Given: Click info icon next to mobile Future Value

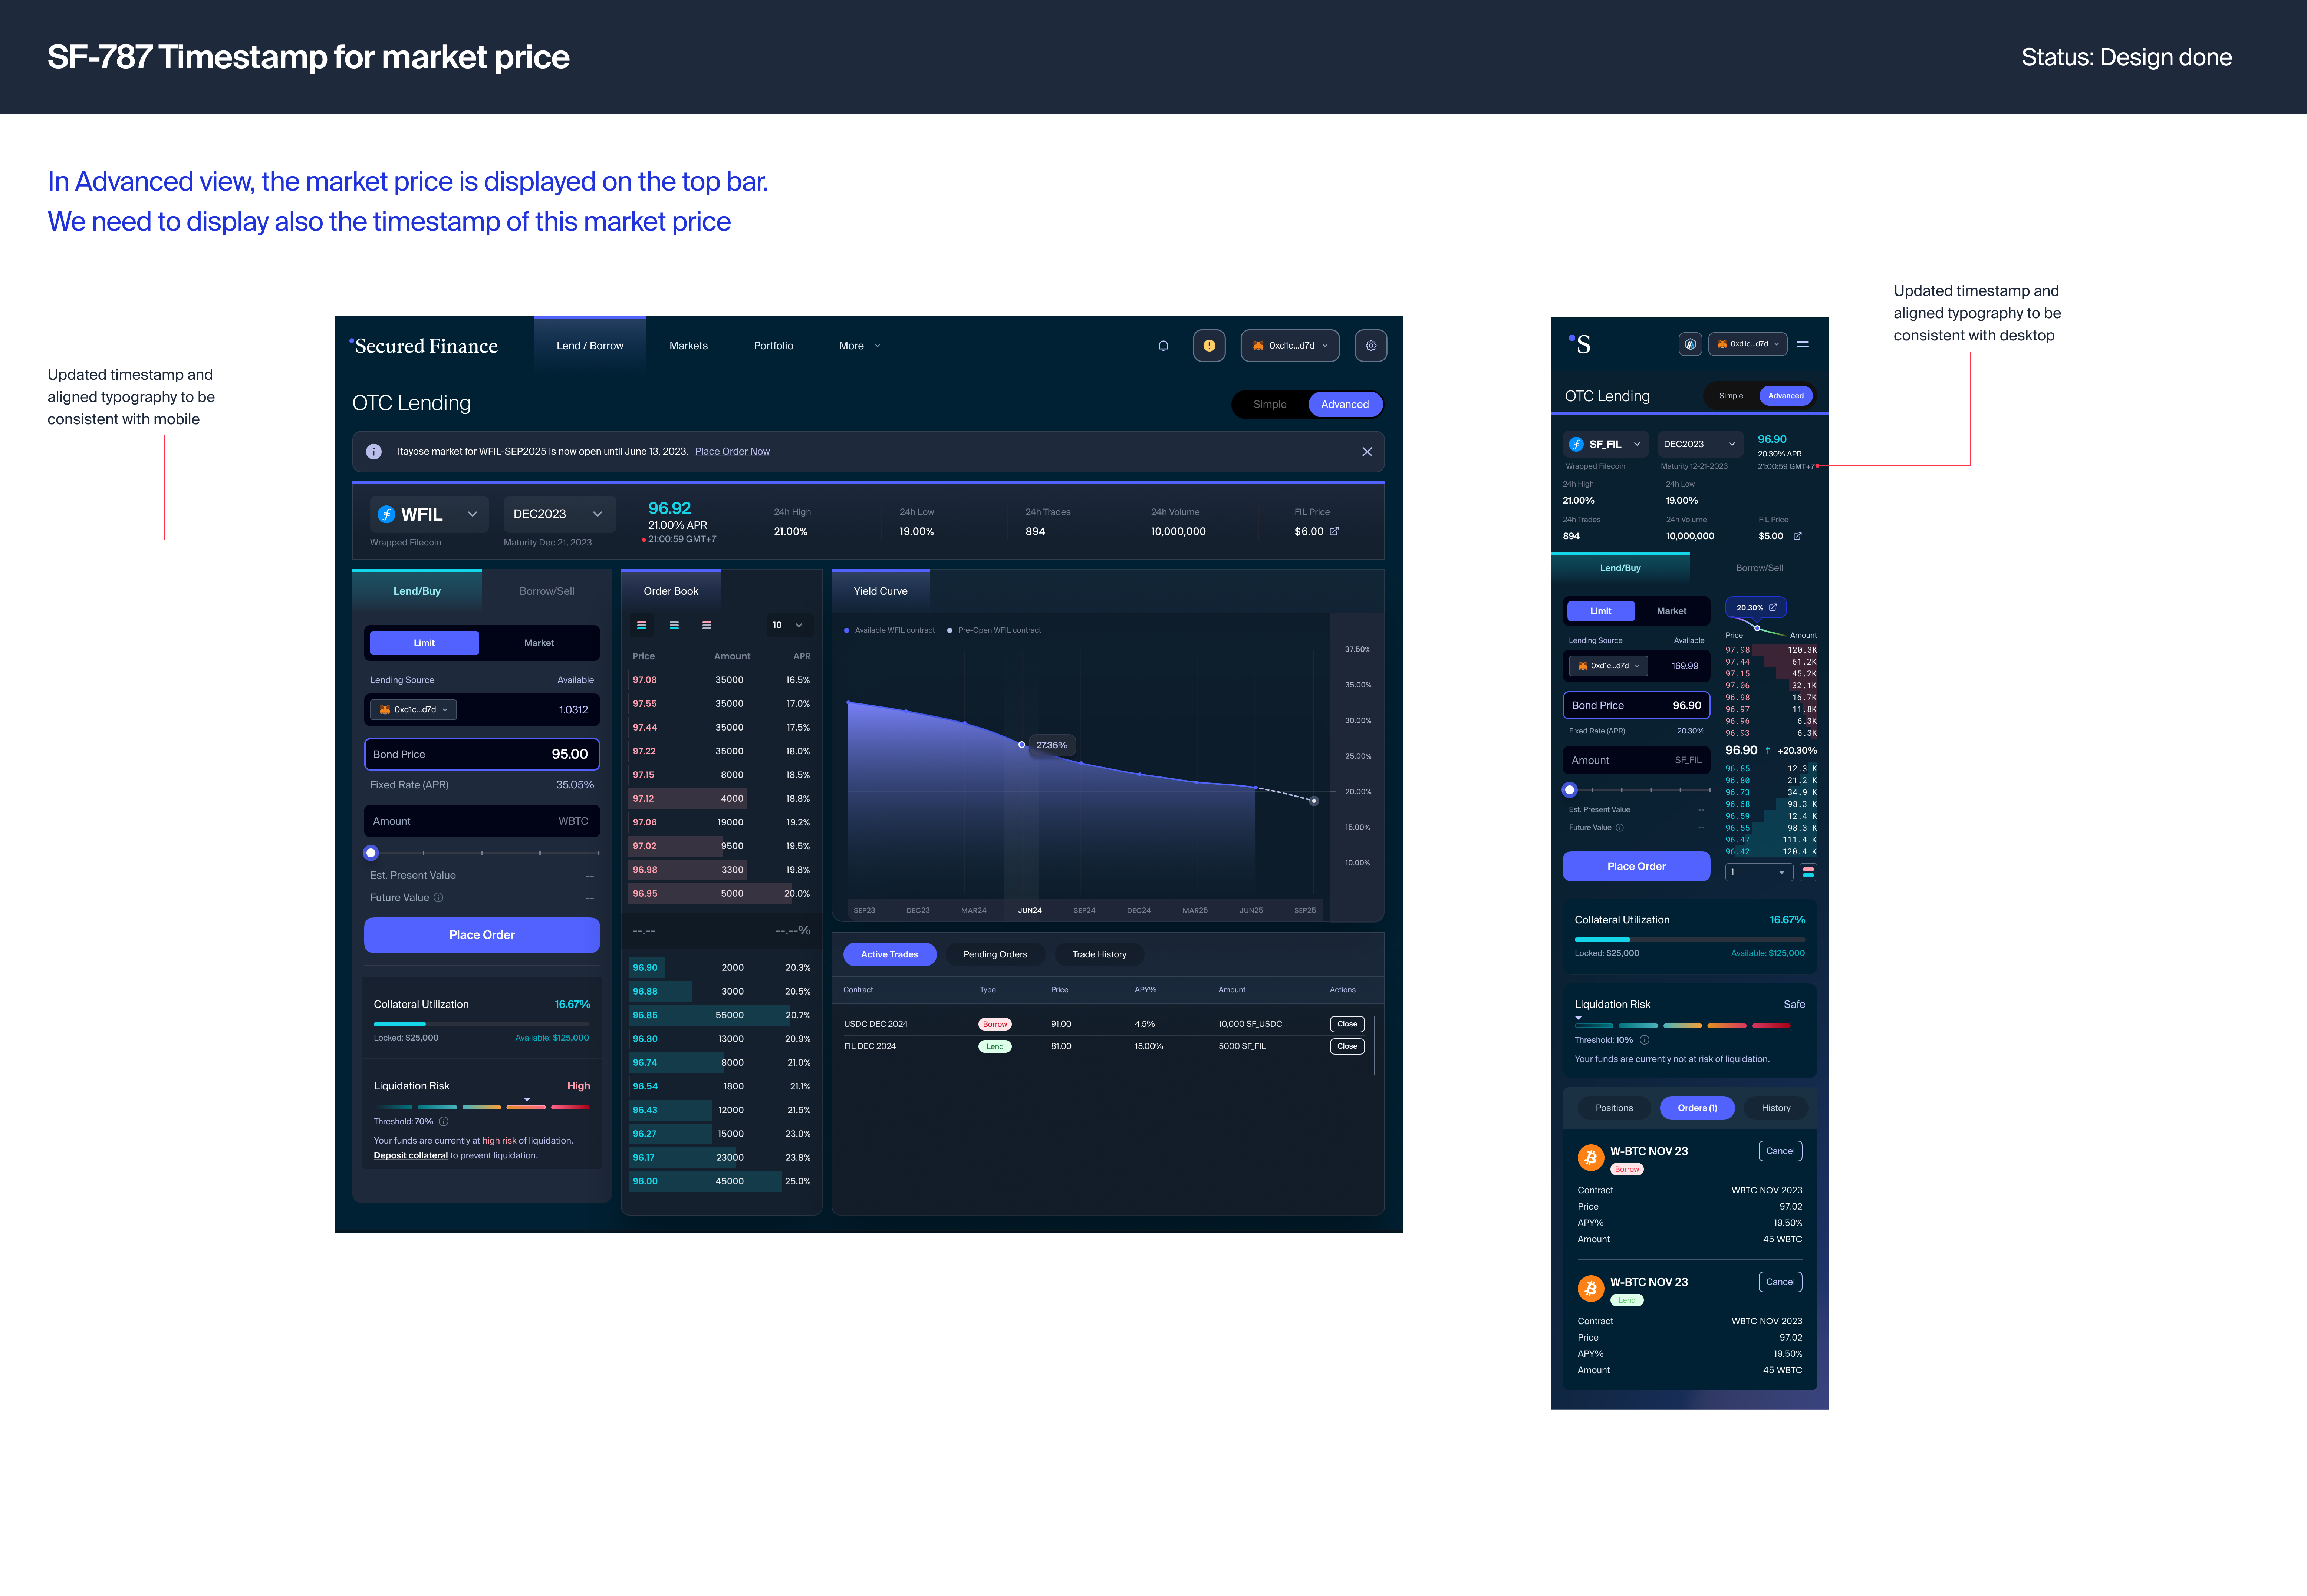Looking at the screenshot, I should pos(1620,828).
